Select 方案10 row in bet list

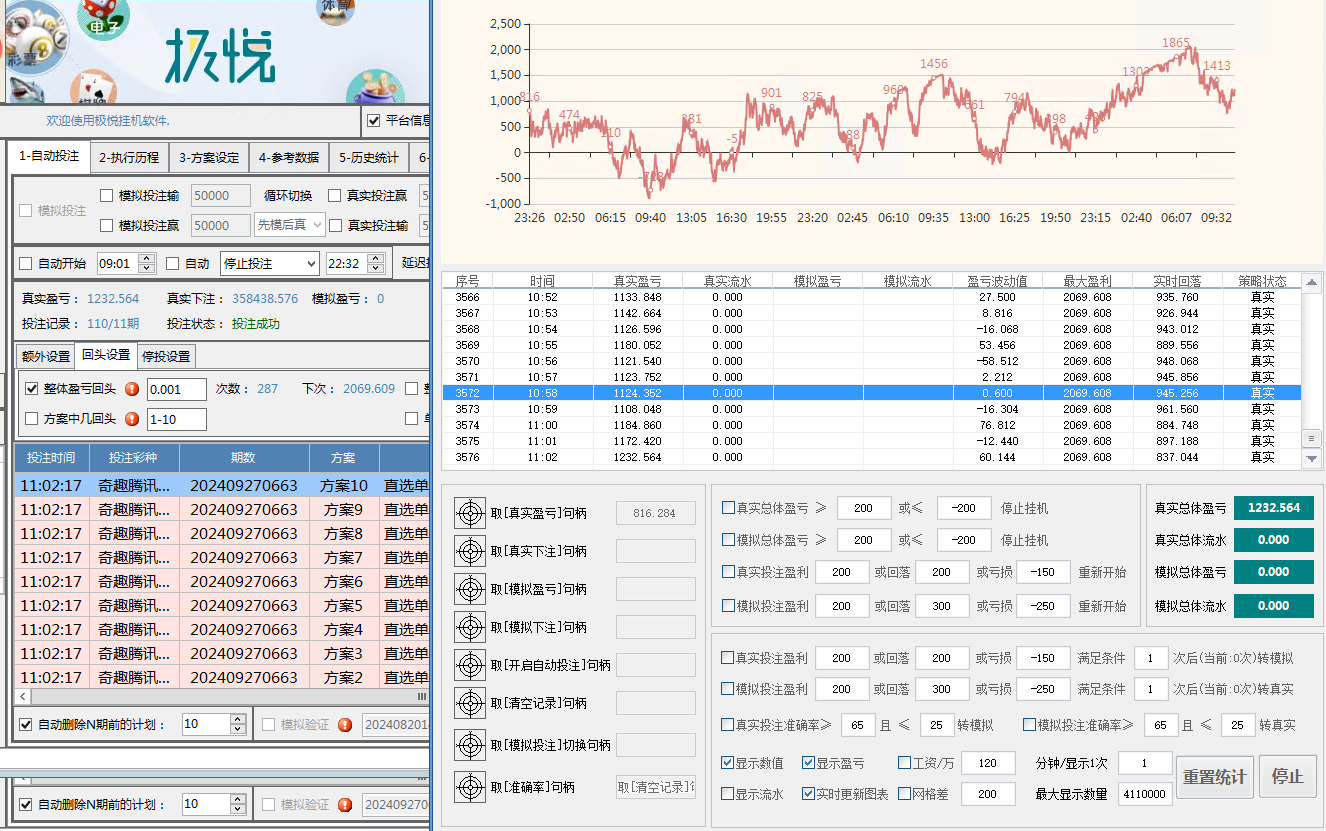coord(222,485)
